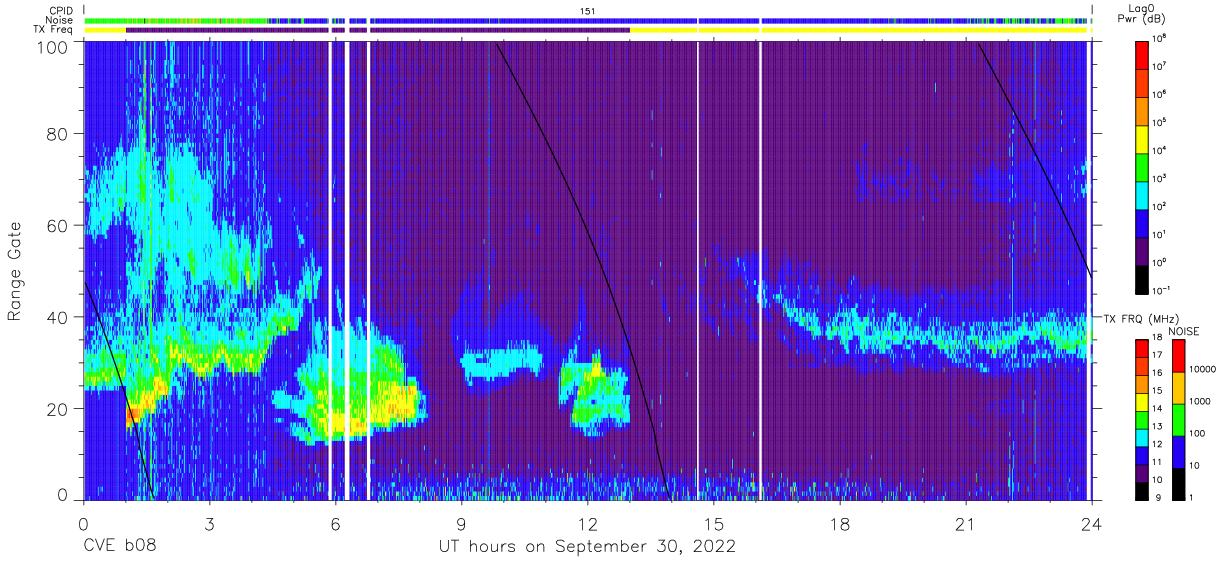
Task: Click the 'CPID' row label at top left
Action: tap(60, 11)
